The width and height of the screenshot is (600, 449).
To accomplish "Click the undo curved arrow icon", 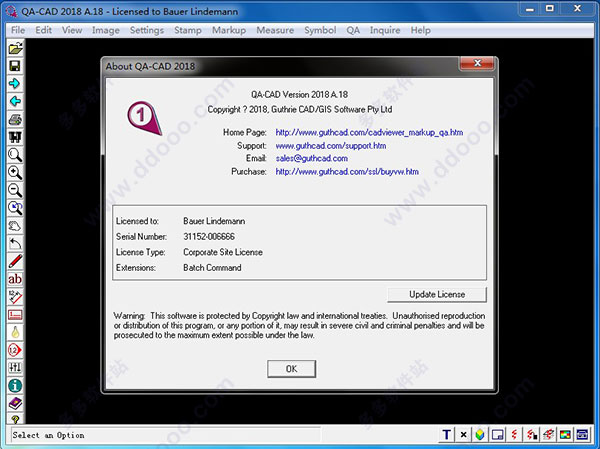I will click(x=15, y=243).
